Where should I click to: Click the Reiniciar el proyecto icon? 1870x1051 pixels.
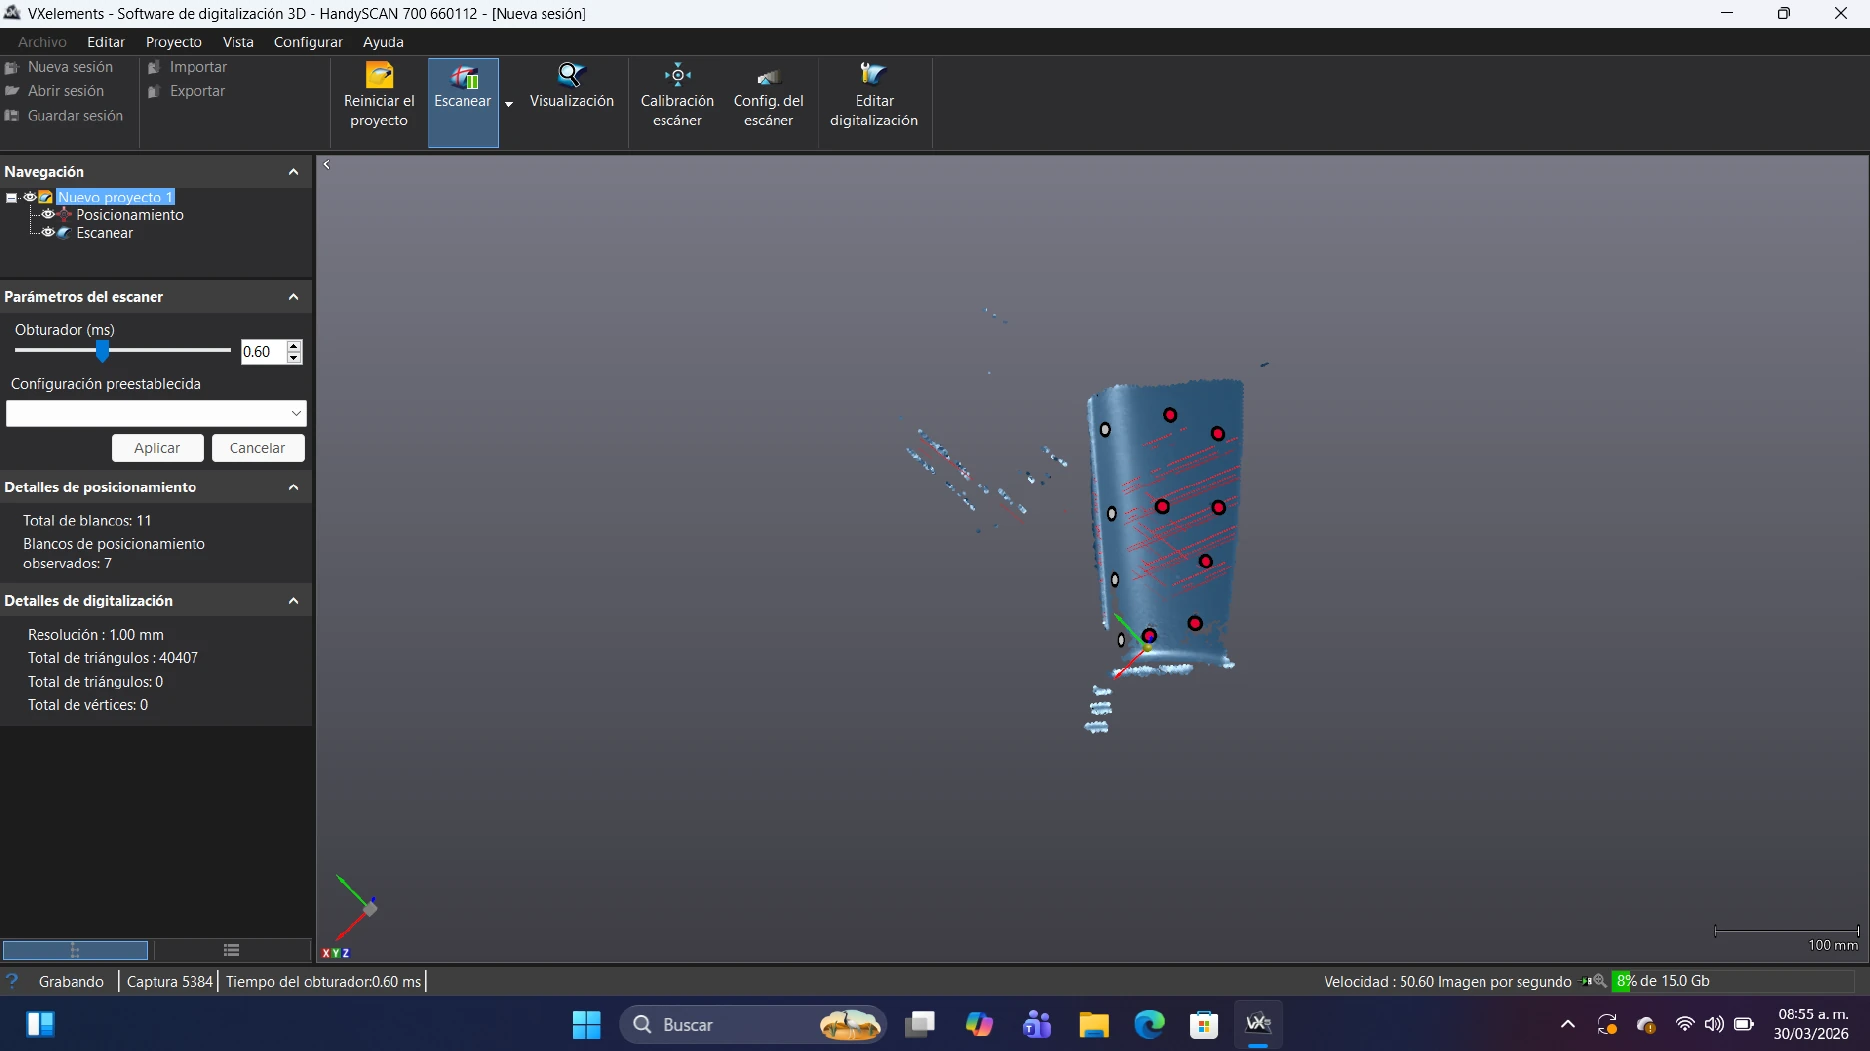379,77
